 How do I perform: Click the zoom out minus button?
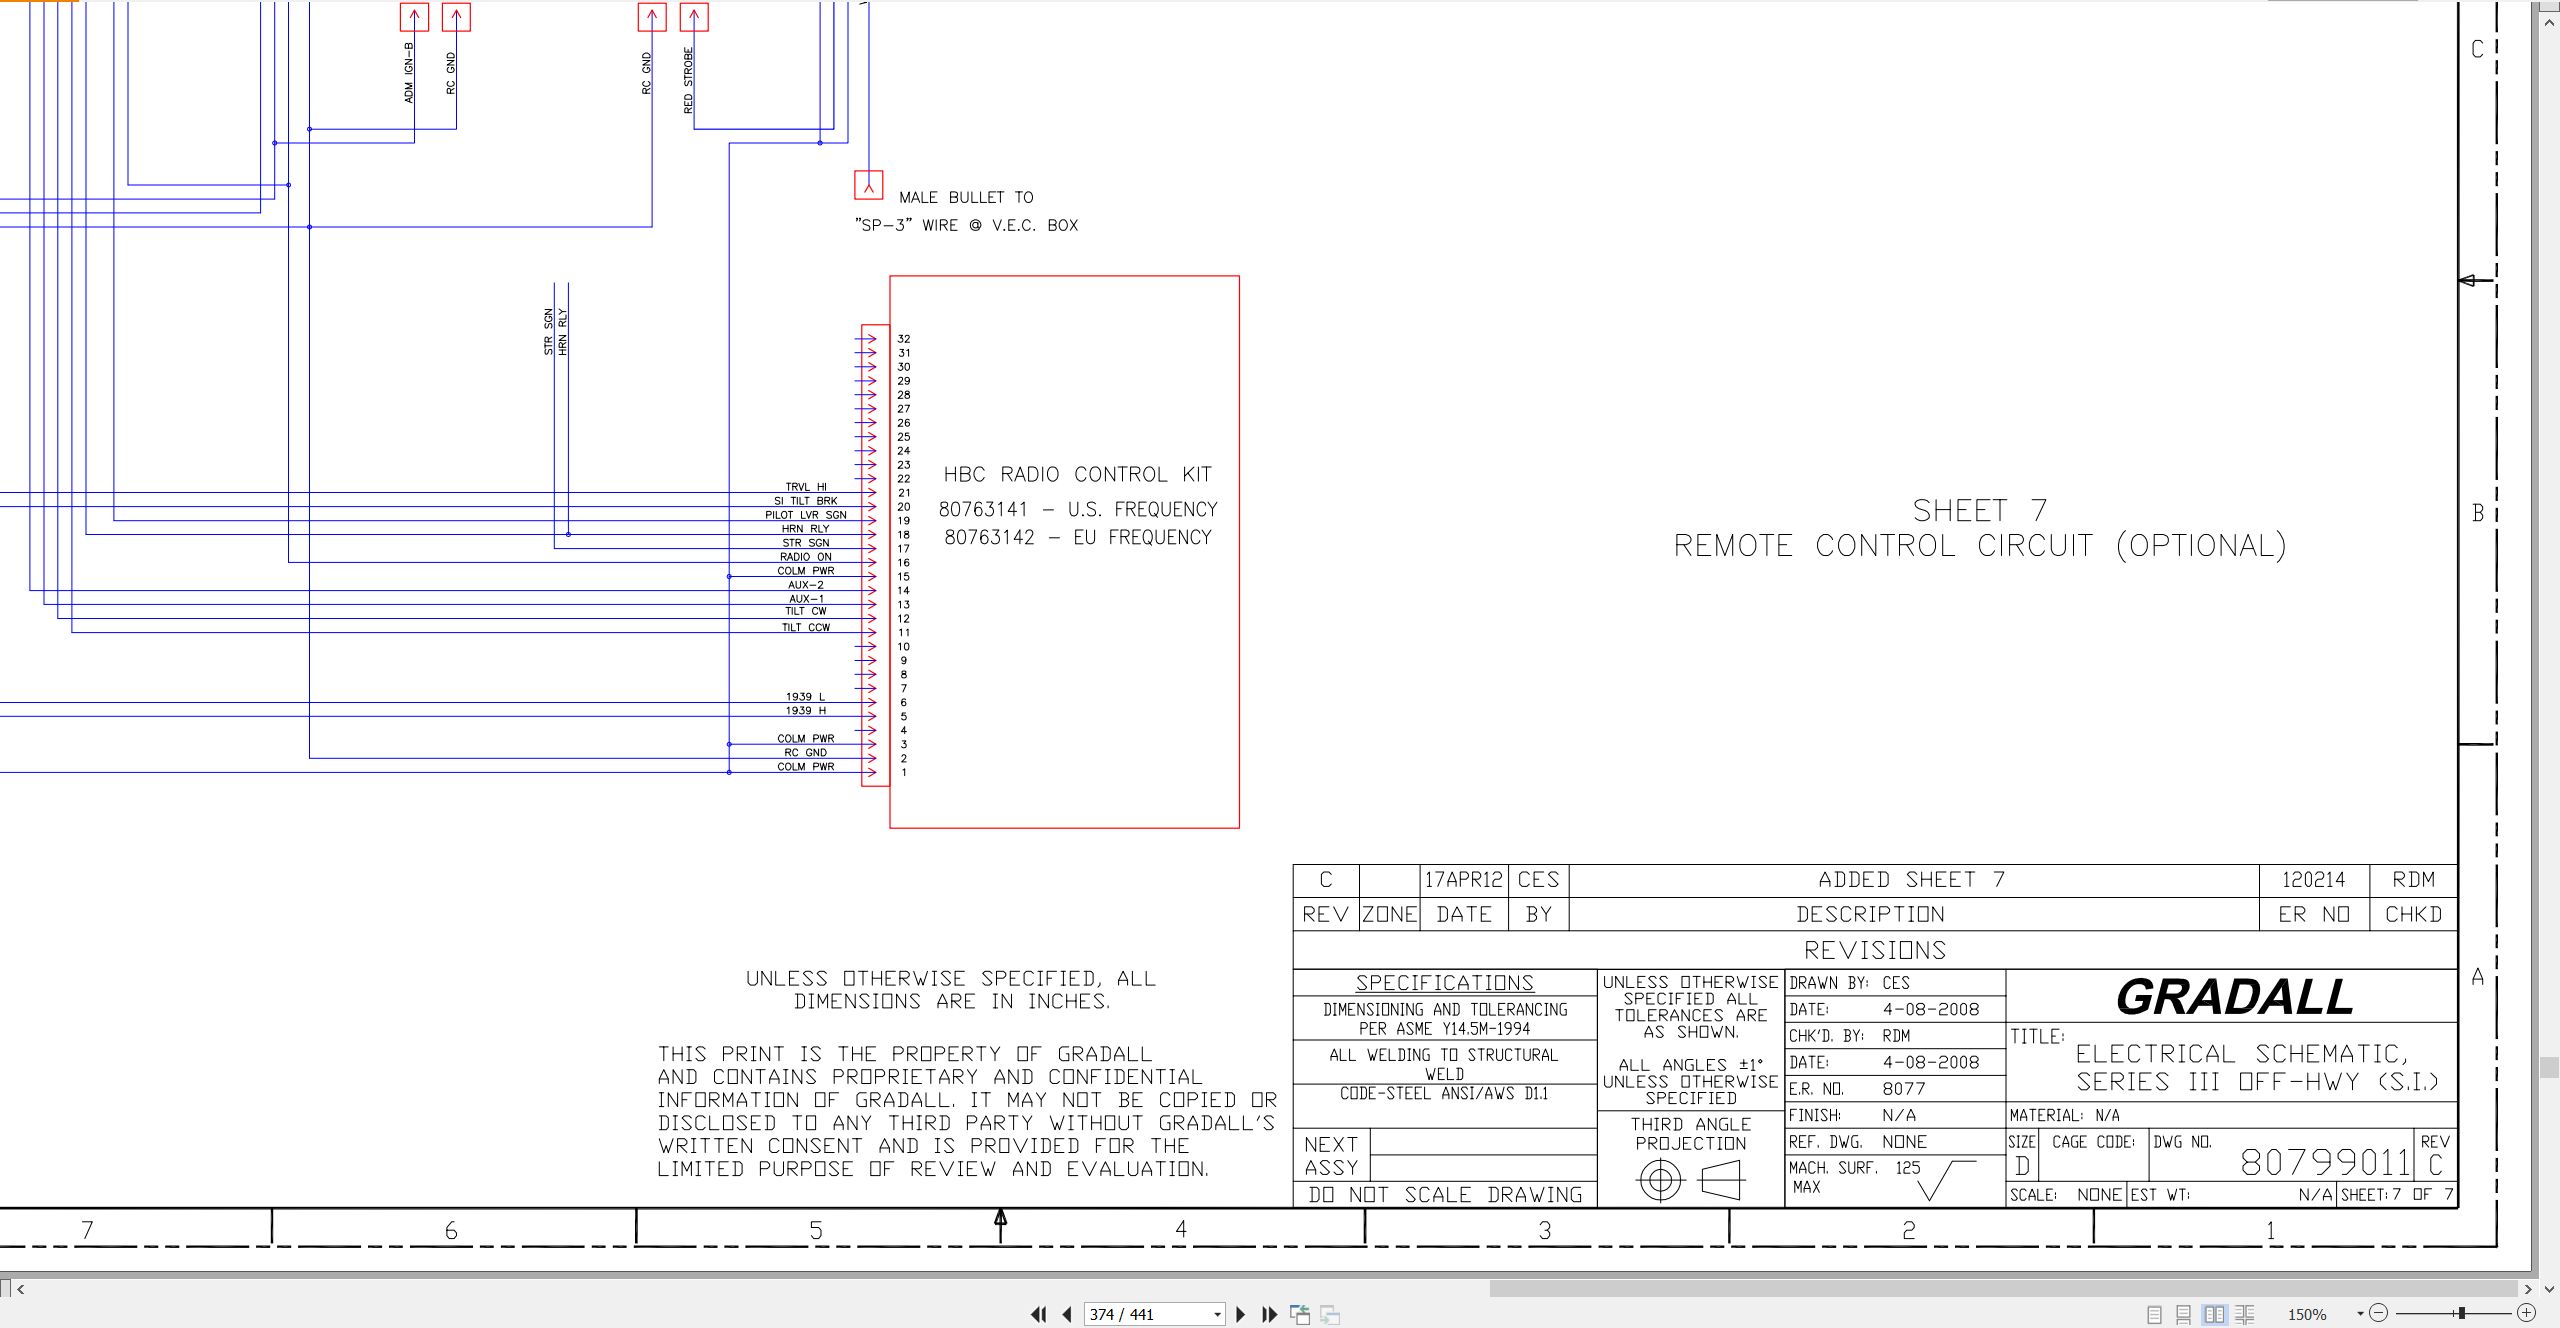click(x=2379, y=1313)
